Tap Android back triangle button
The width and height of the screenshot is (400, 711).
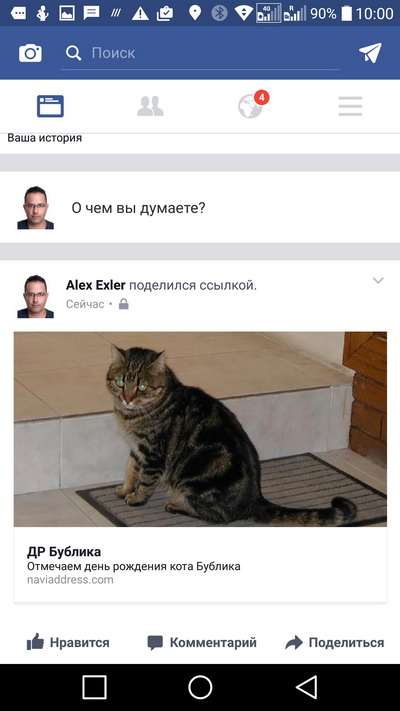pos(307,687)
